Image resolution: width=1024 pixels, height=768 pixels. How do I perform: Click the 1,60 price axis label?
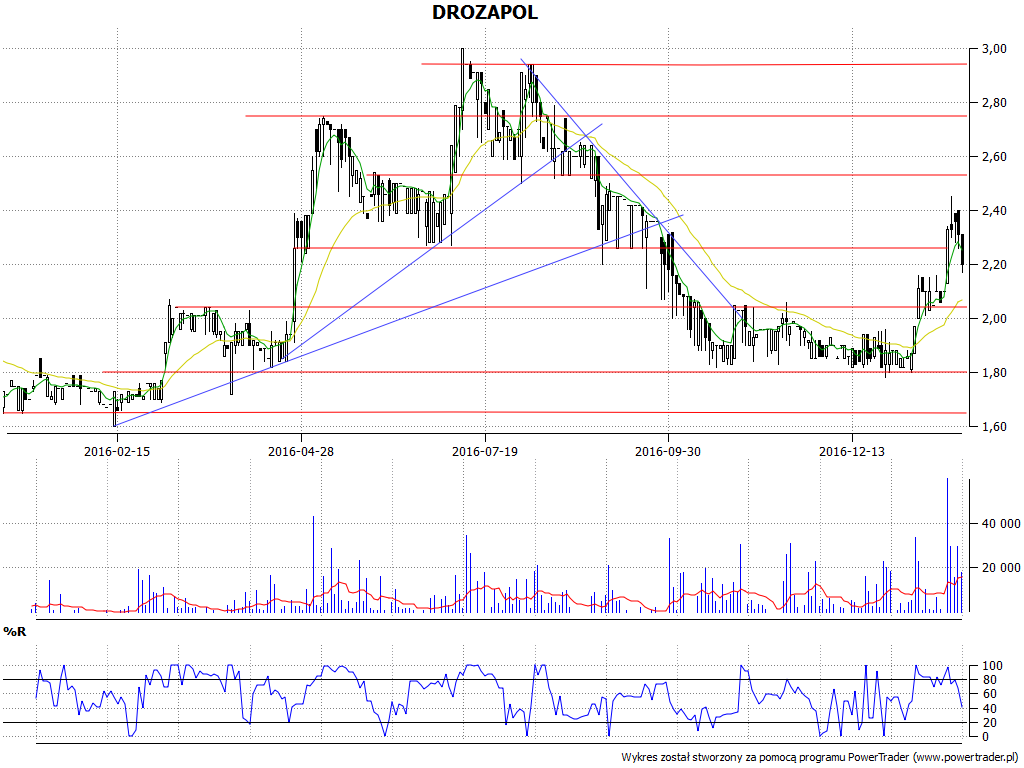click(993, 427)
